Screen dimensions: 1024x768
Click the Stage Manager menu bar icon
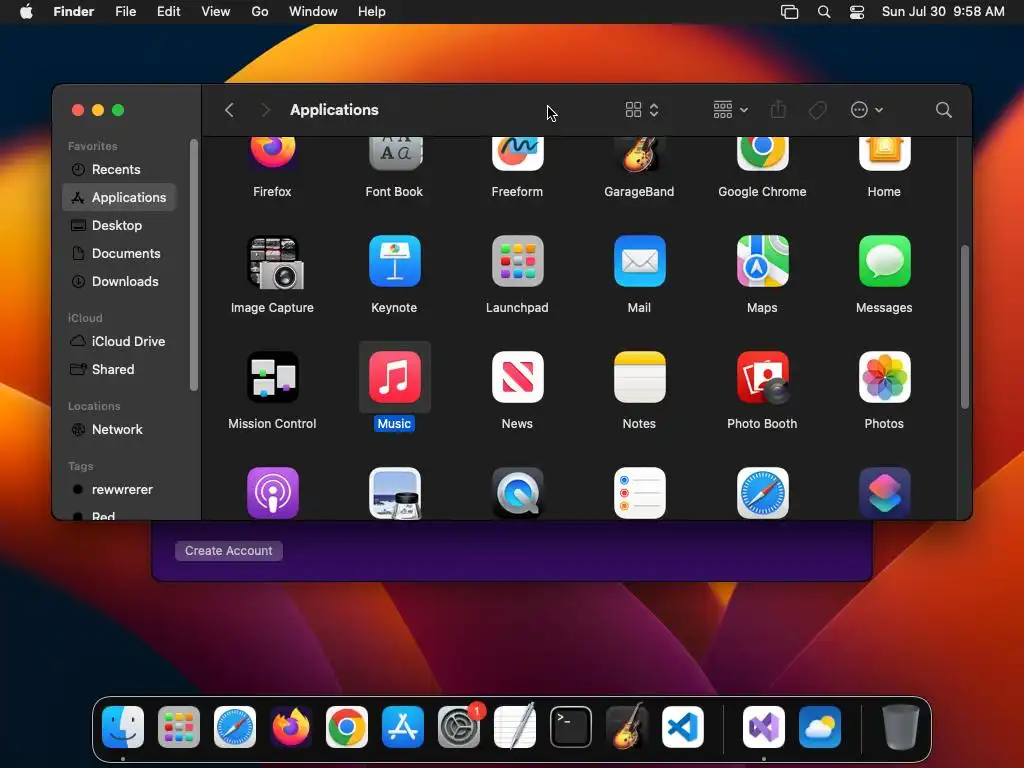(x=790, y=12)
